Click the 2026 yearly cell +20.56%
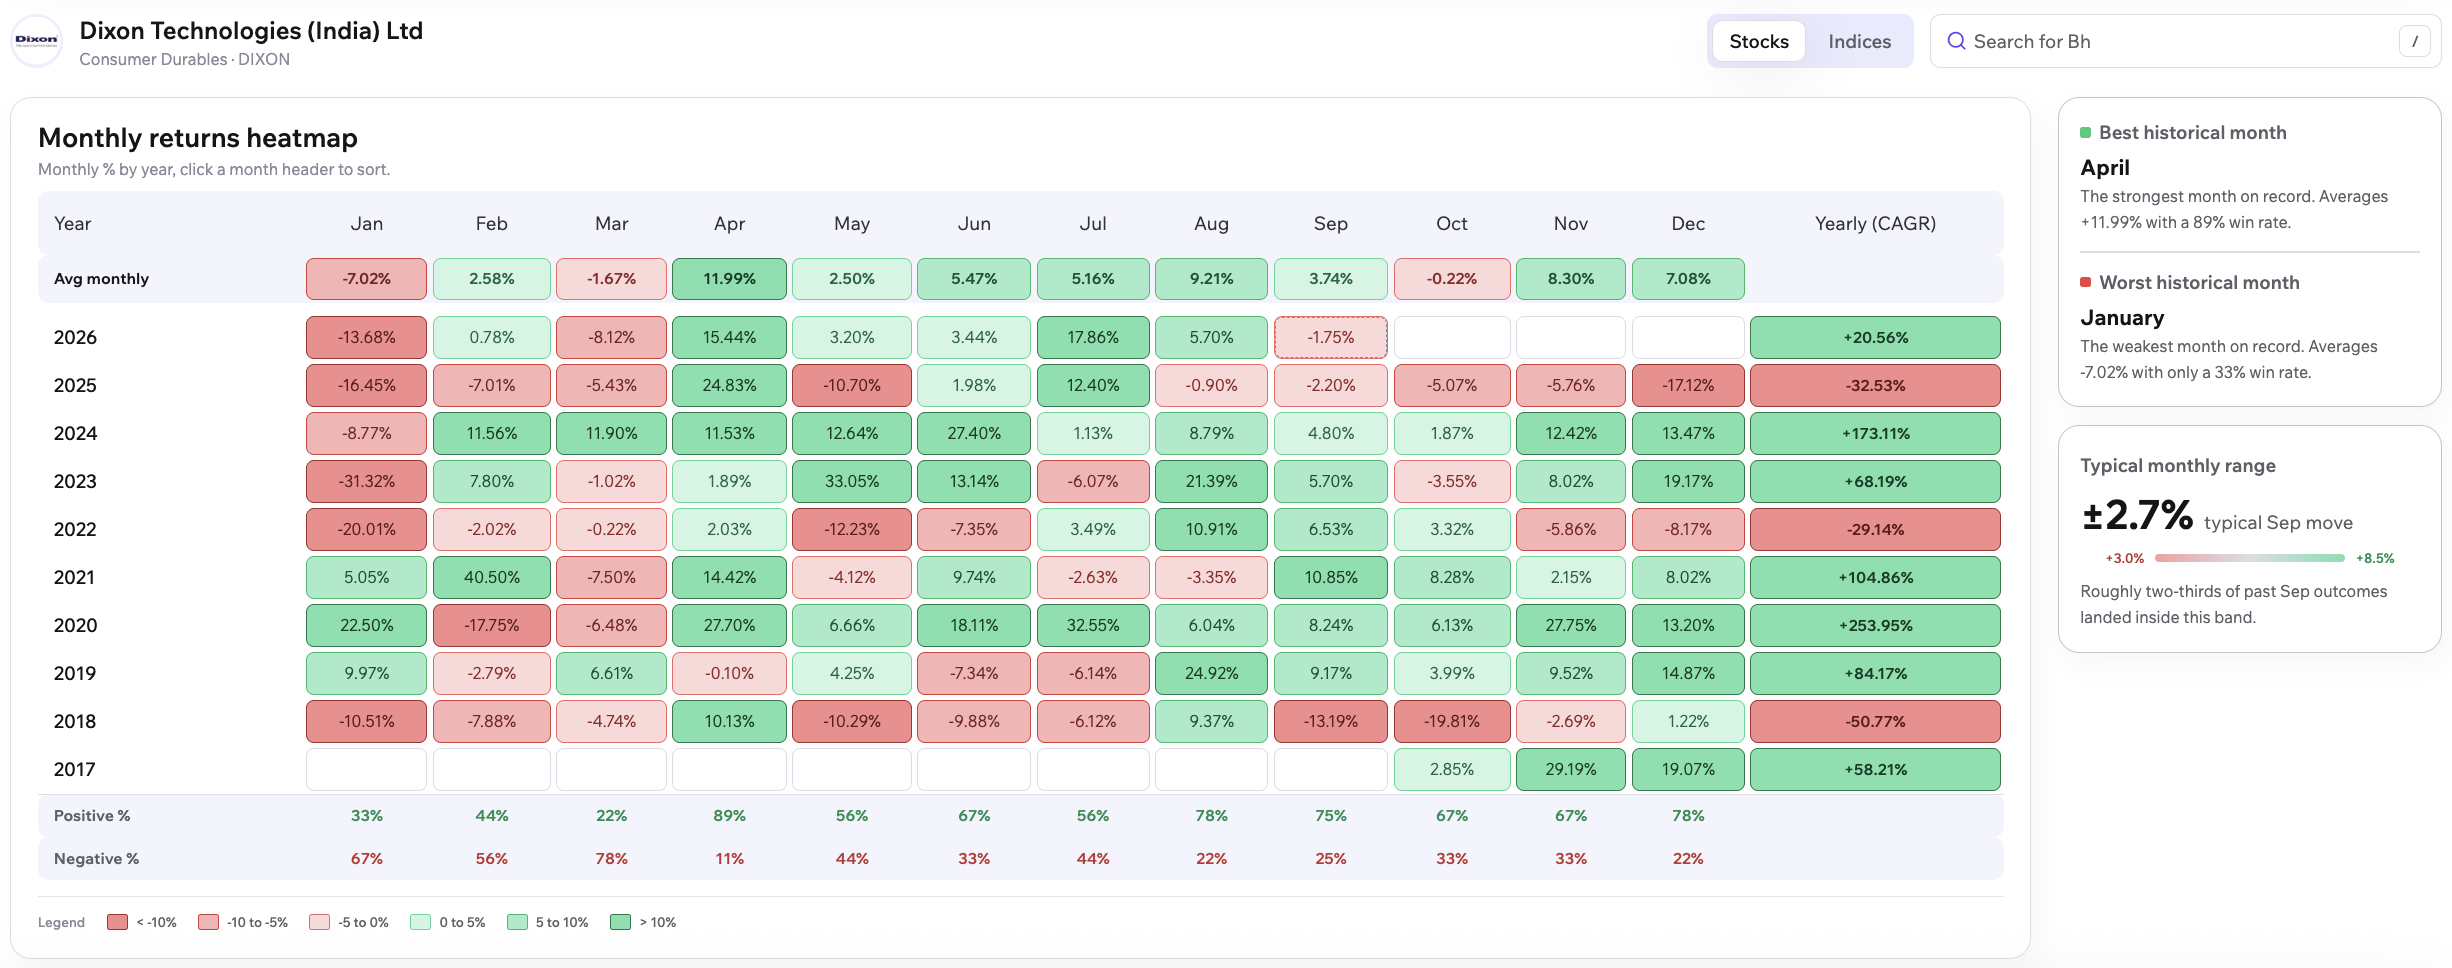Viewport: 2452px width, 968px height. (1875, 337)
